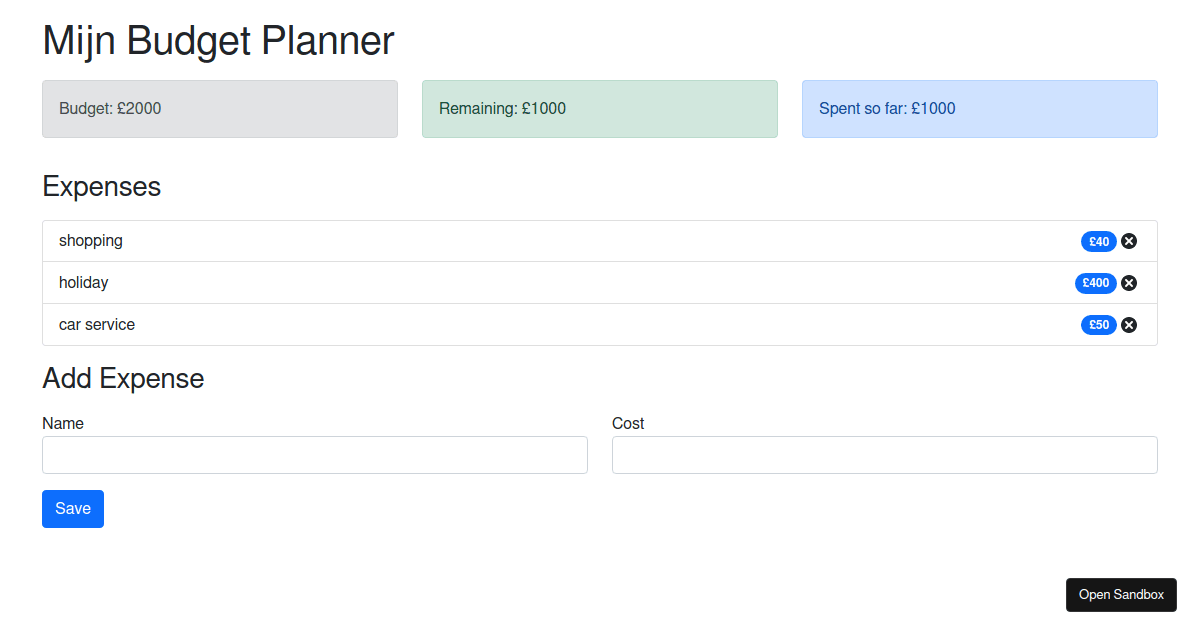Click the Expenses heading
This screenshot has width=1200, height=630.
coord(101,187)
